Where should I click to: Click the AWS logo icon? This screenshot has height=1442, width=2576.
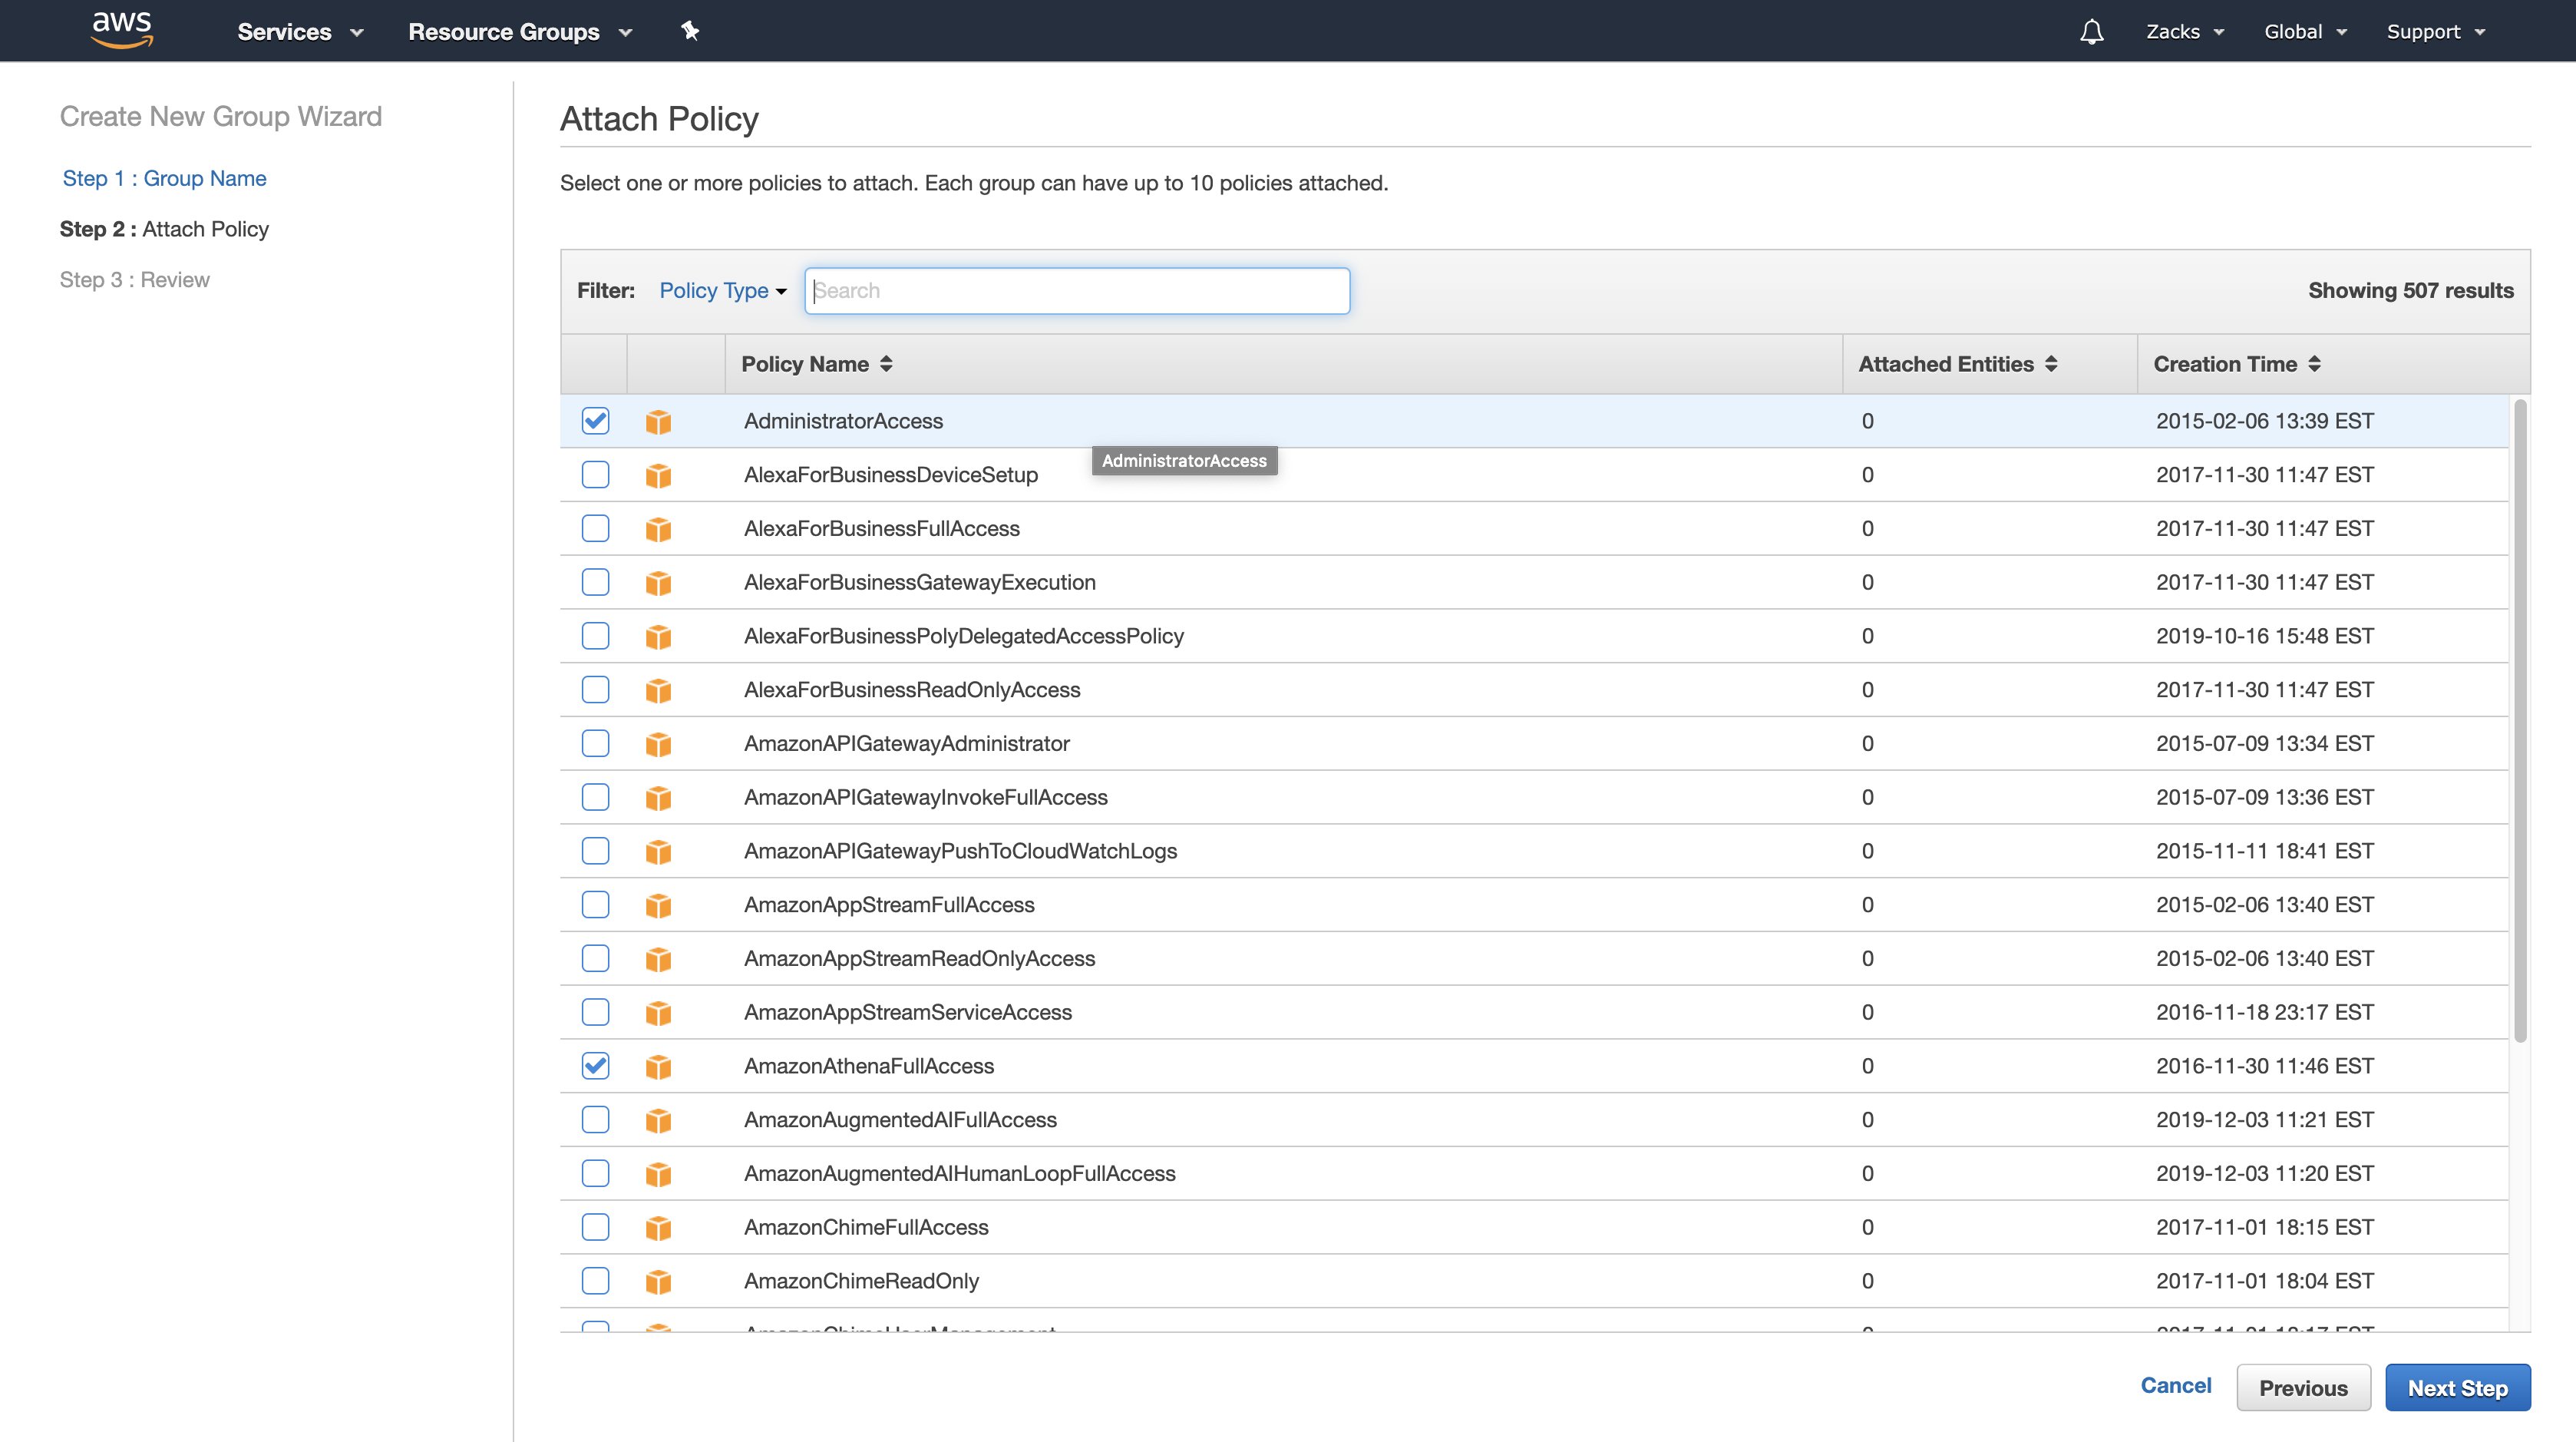(x=122, y=30)
